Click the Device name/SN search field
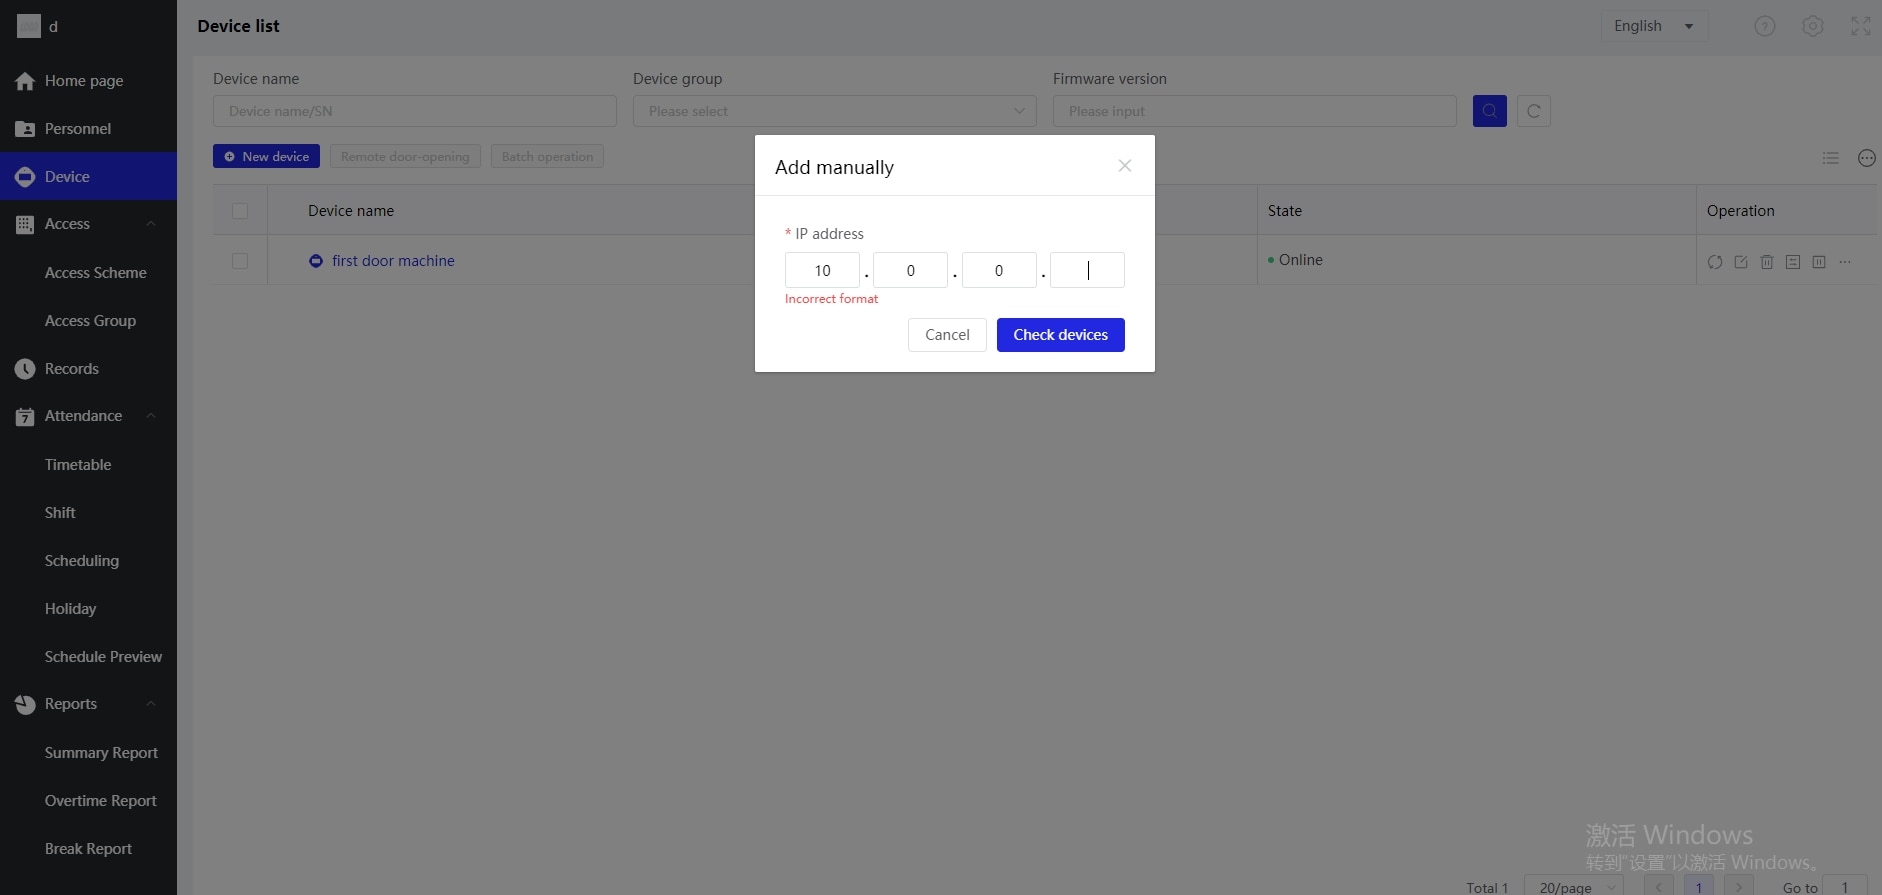This screenshot has height=895, width=1882. point(415,111)
